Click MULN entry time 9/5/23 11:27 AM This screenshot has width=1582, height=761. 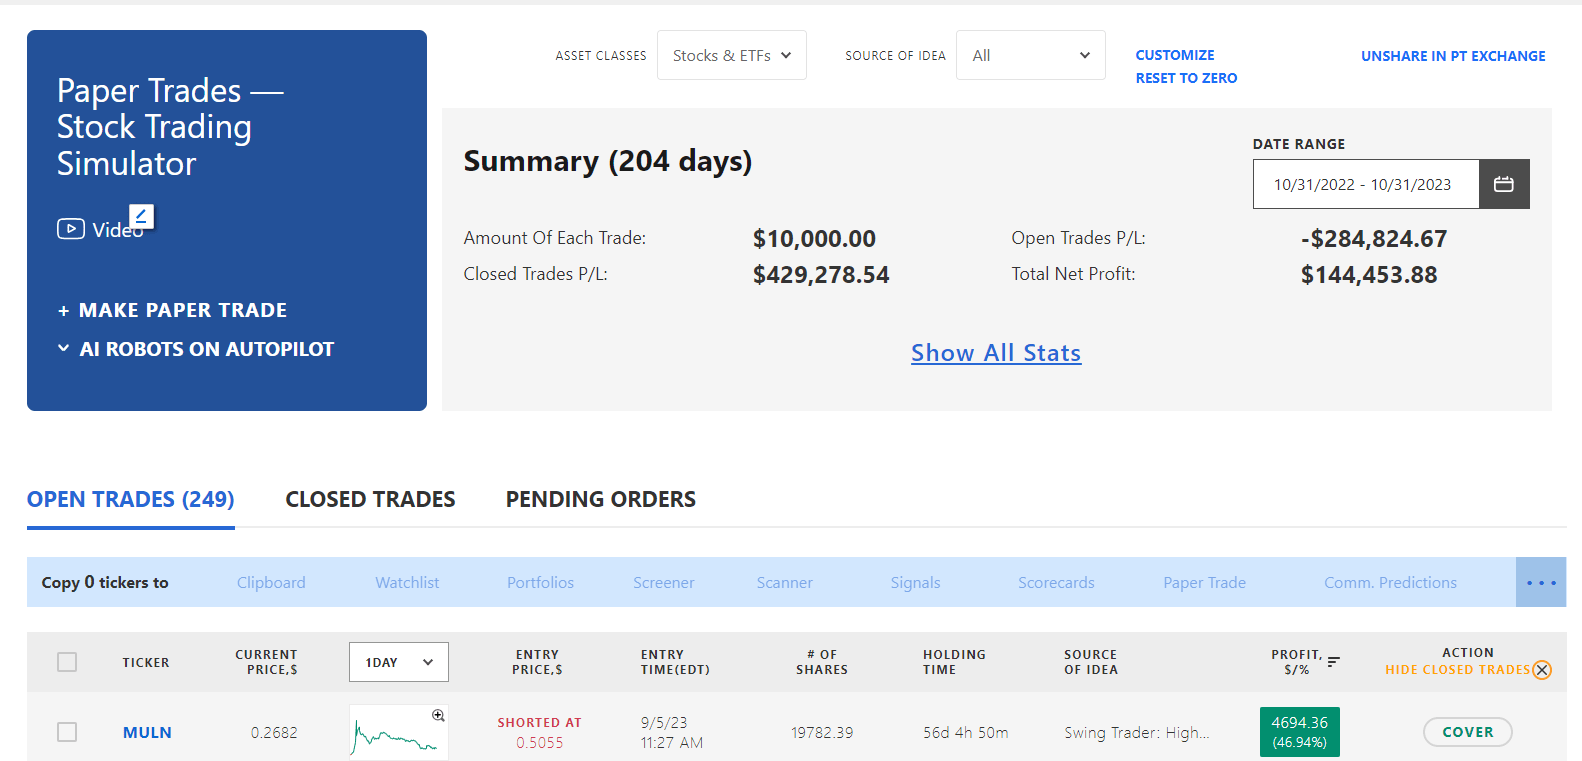point(672,732)
